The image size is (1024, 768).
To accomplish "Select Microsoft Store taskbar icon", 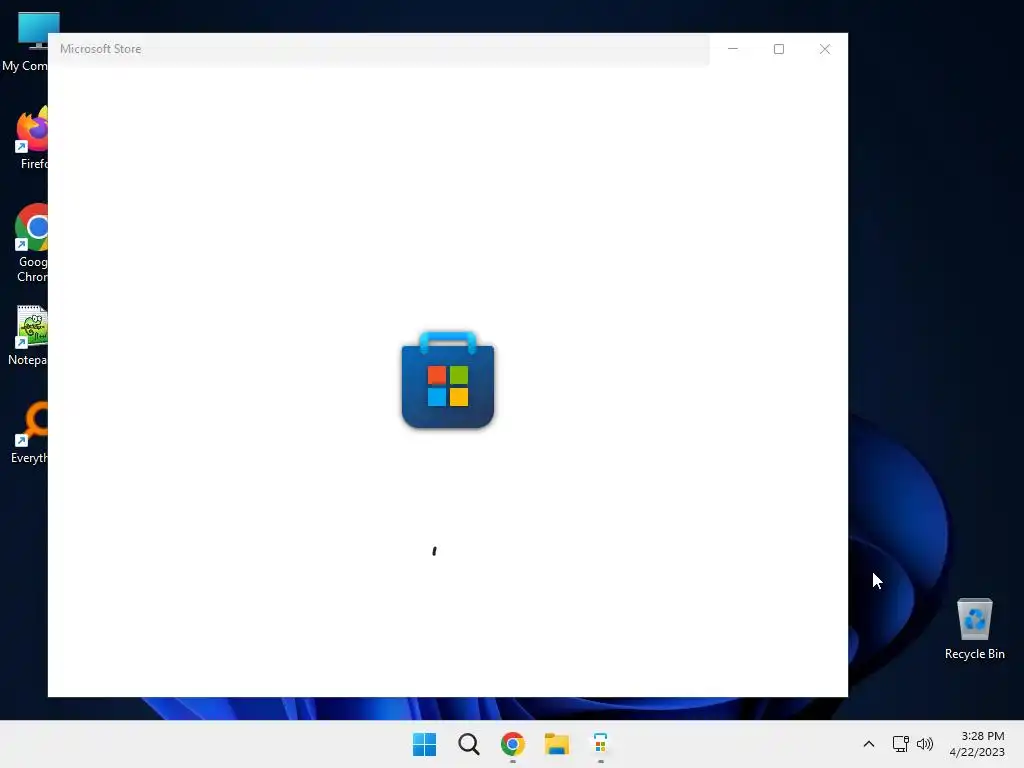I will [600, 744].
